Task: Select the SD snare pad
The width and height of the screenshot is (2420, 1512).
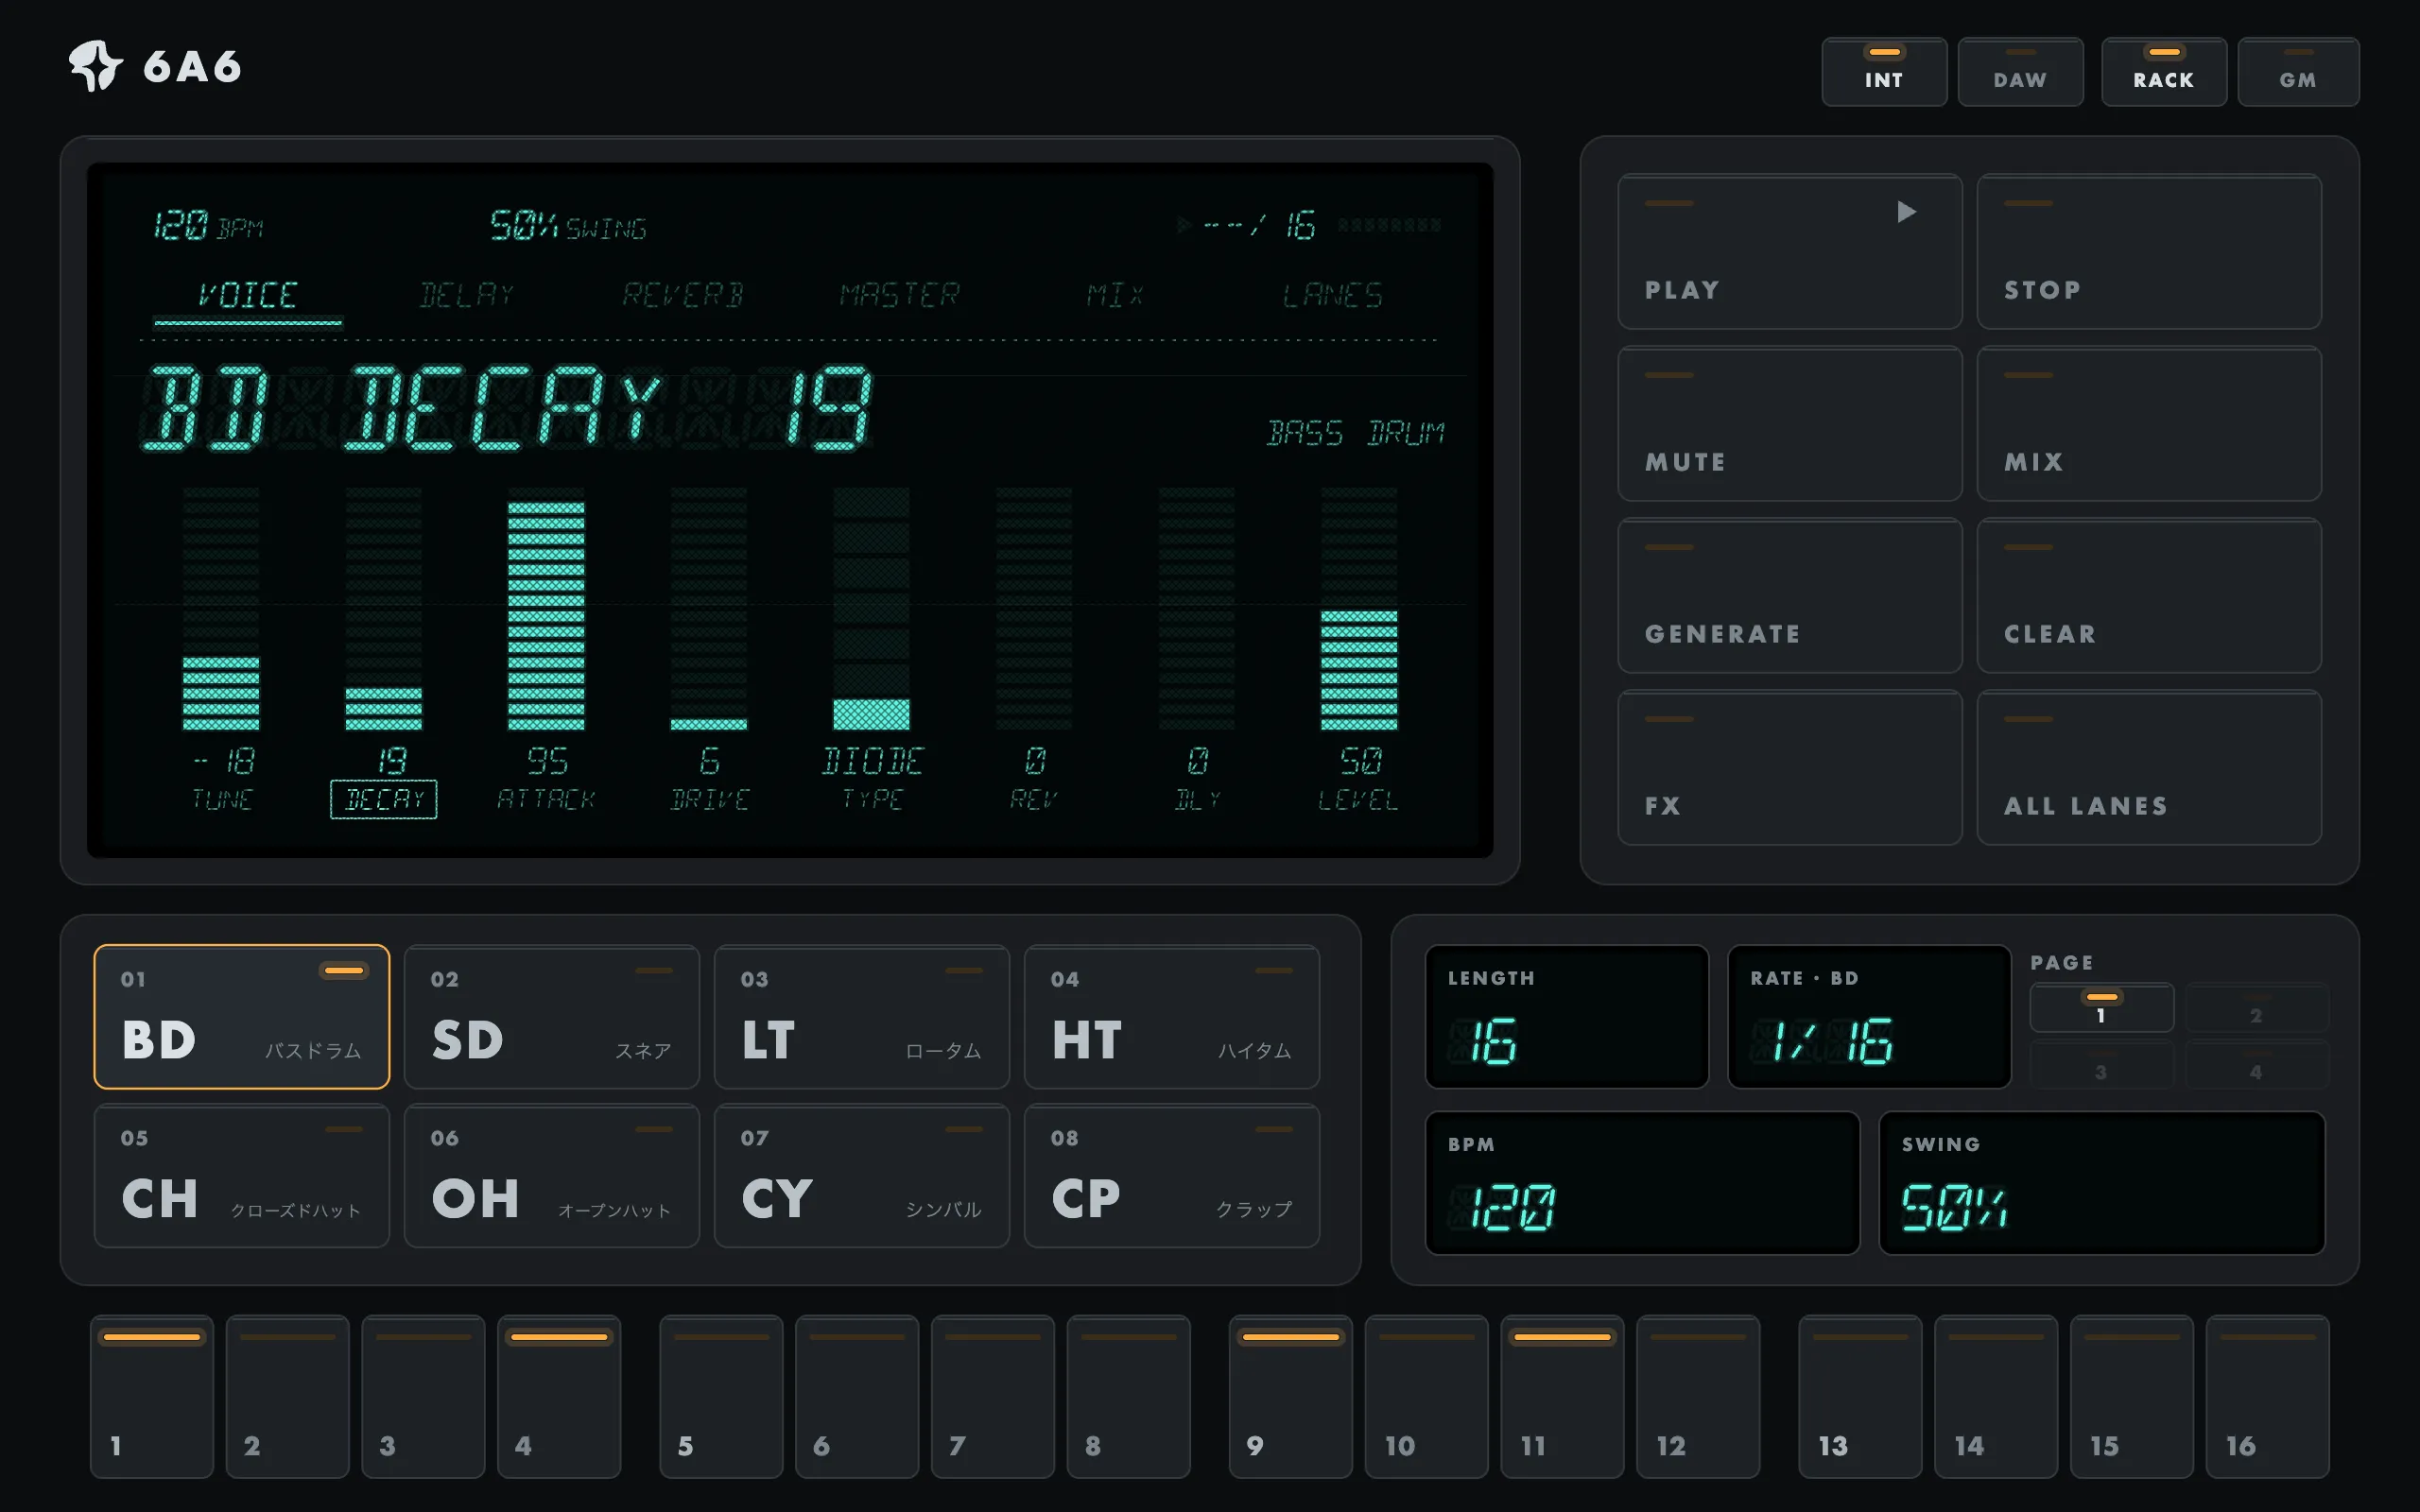Action: [552, 1017]
